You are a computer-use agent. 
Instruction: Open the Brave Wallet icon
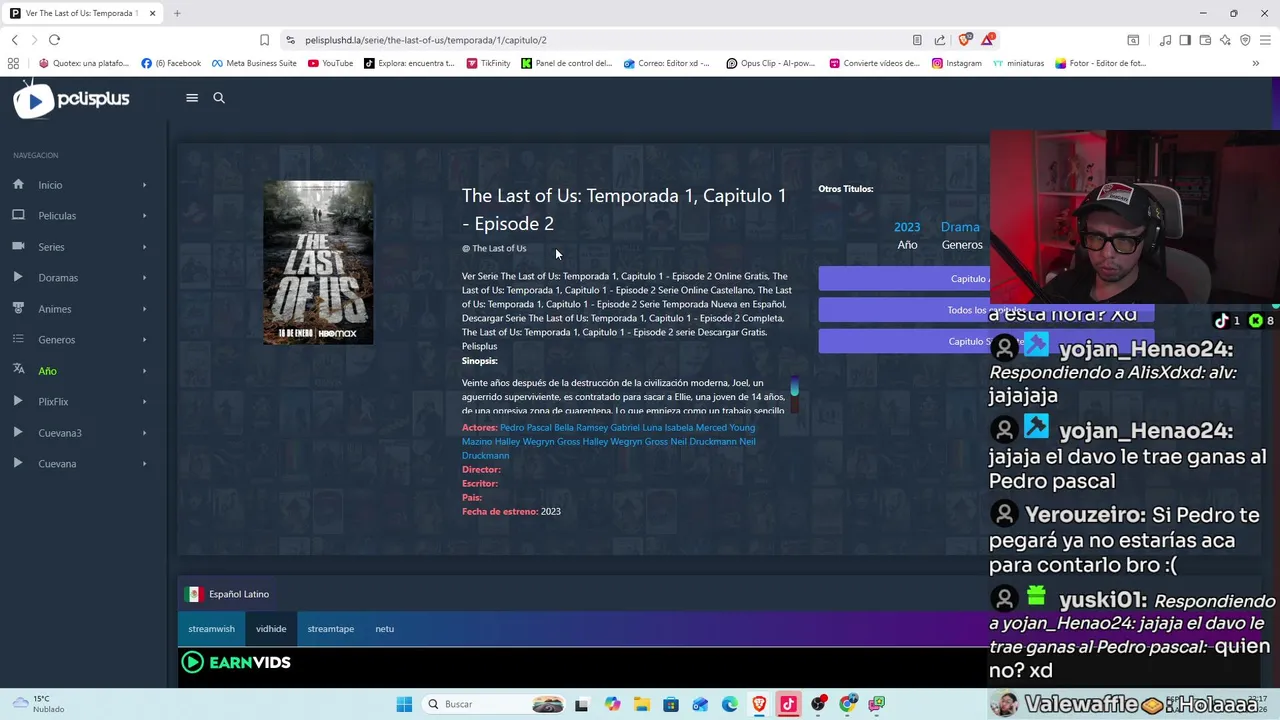click(x=1205, y=40)
